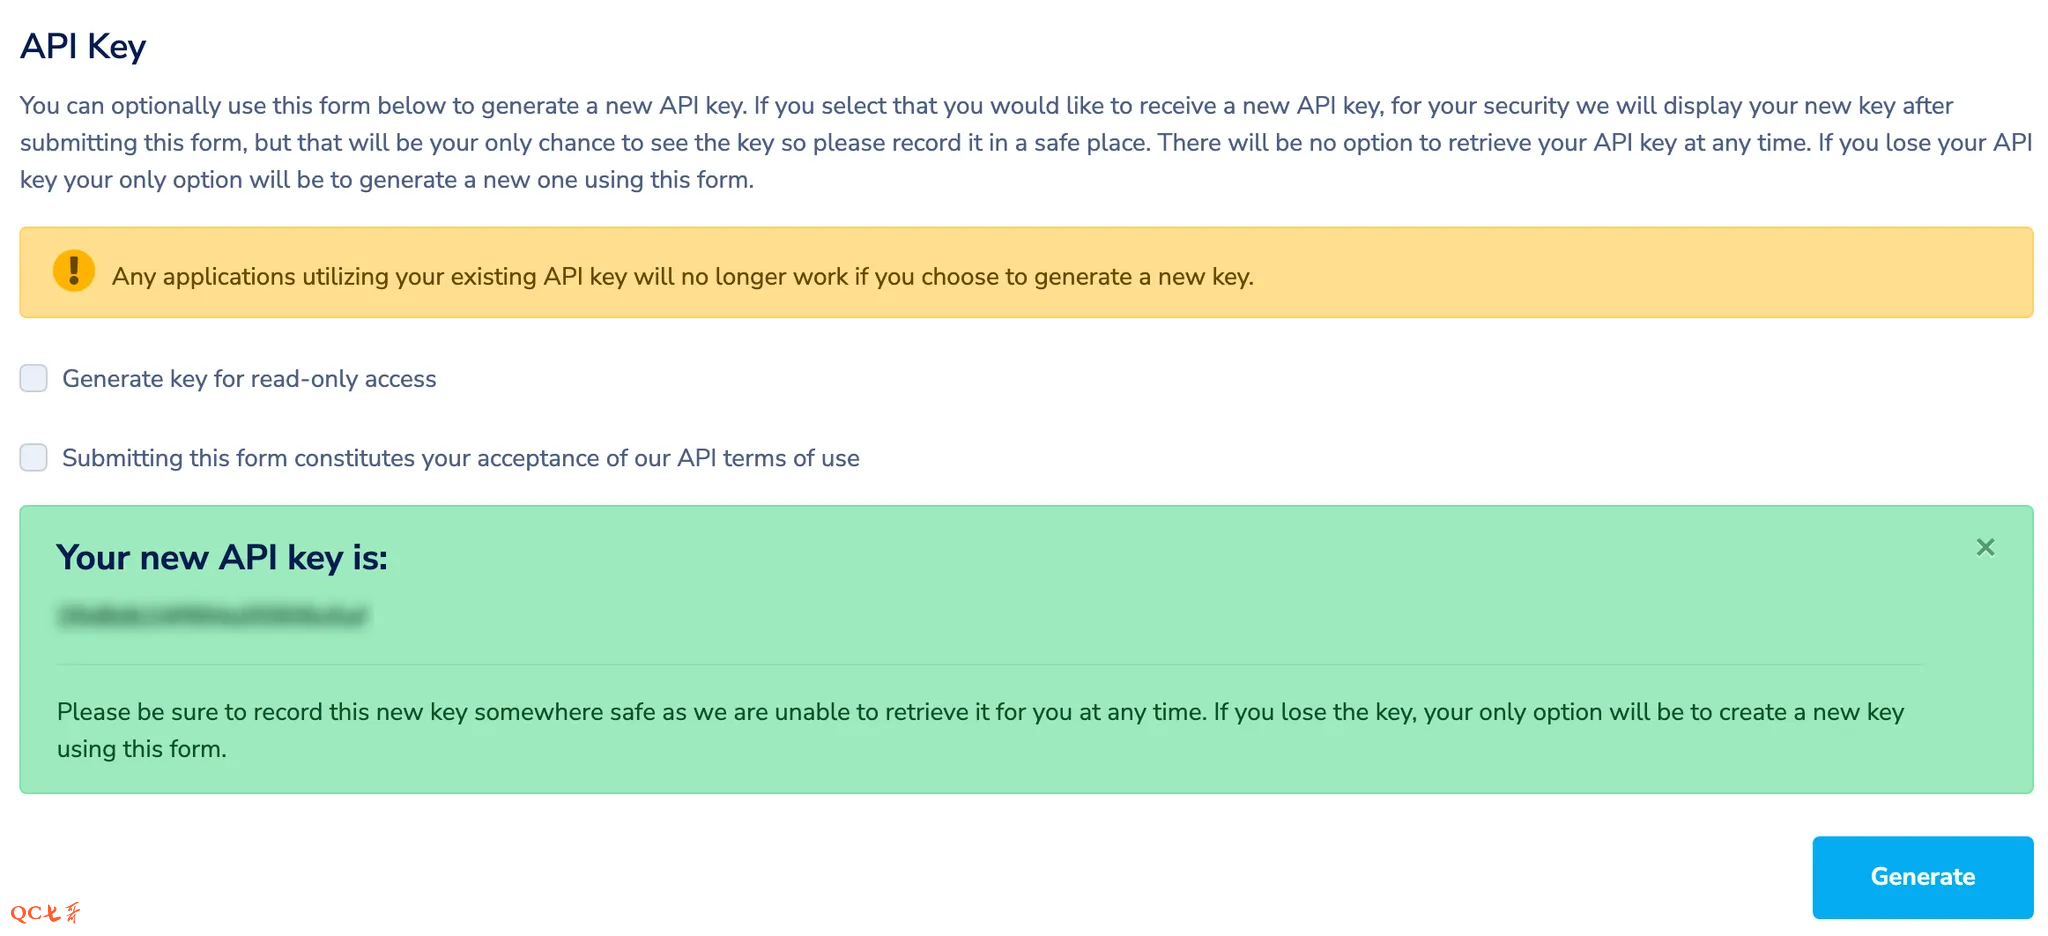This screenshot has height=936, width=2048.
Task: Click the "Please be sure to record" note
Action: click(x=980, y=712)
